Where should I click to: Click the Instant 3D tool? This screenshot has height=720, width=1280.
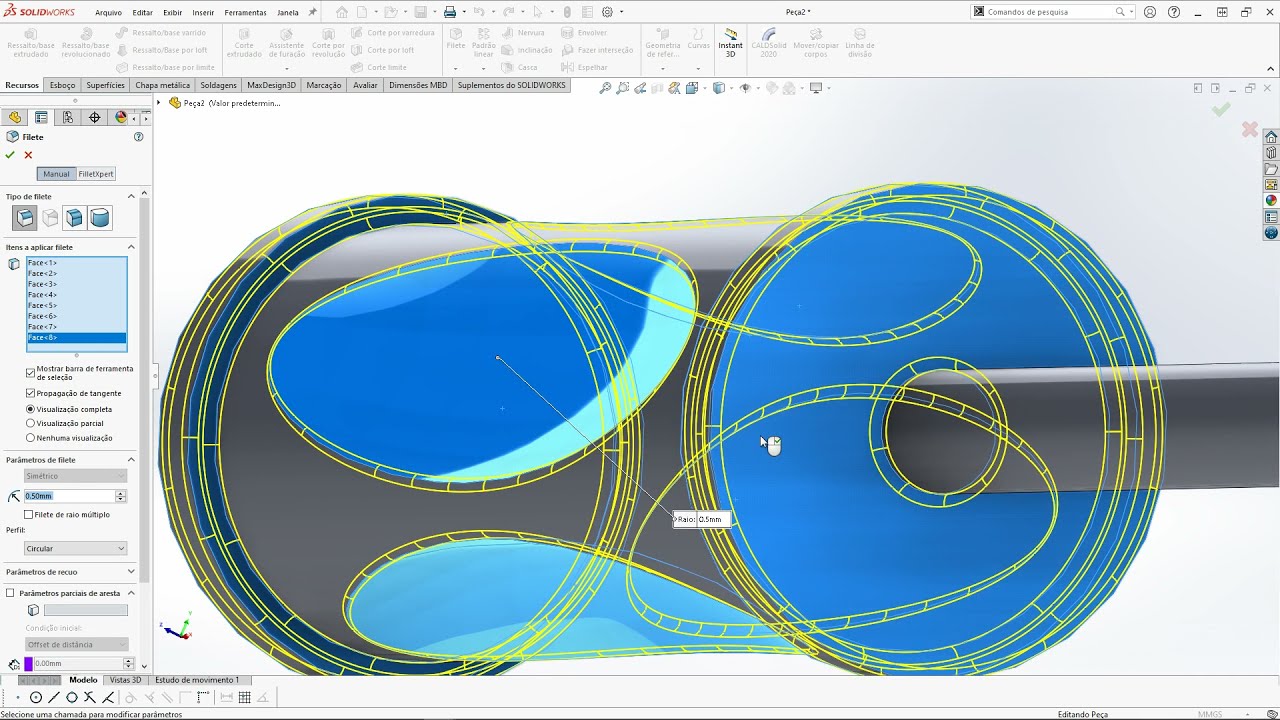[x=730, y=43]
